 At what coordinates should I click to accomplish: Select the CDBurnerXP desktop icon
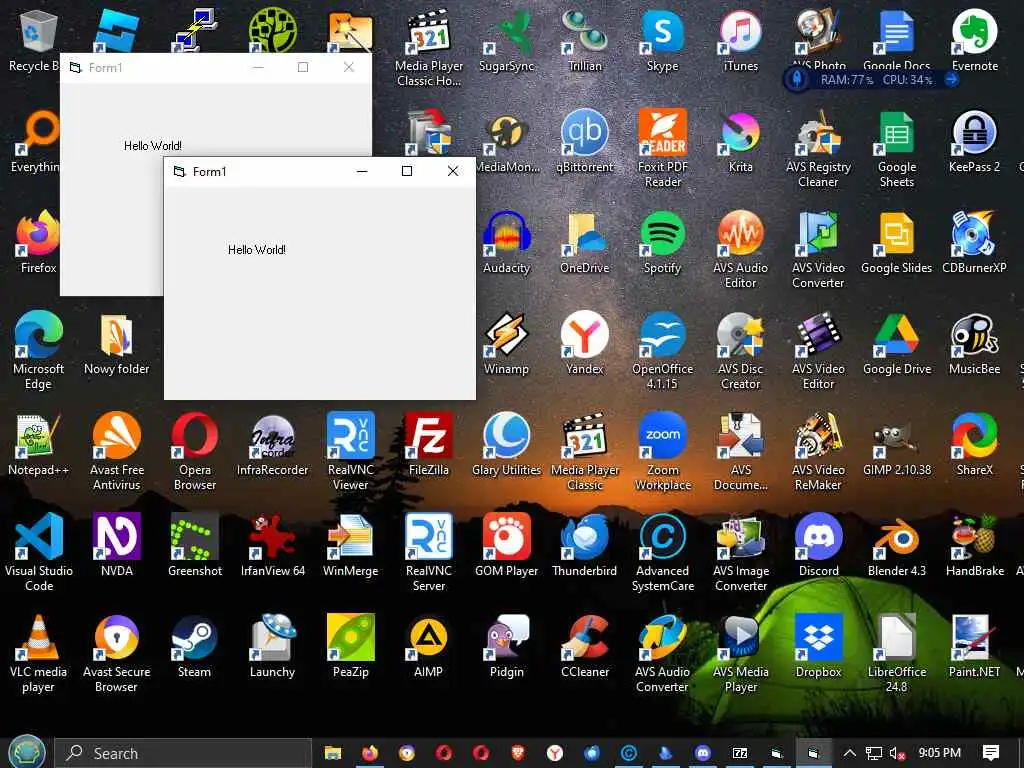[974, 242]
